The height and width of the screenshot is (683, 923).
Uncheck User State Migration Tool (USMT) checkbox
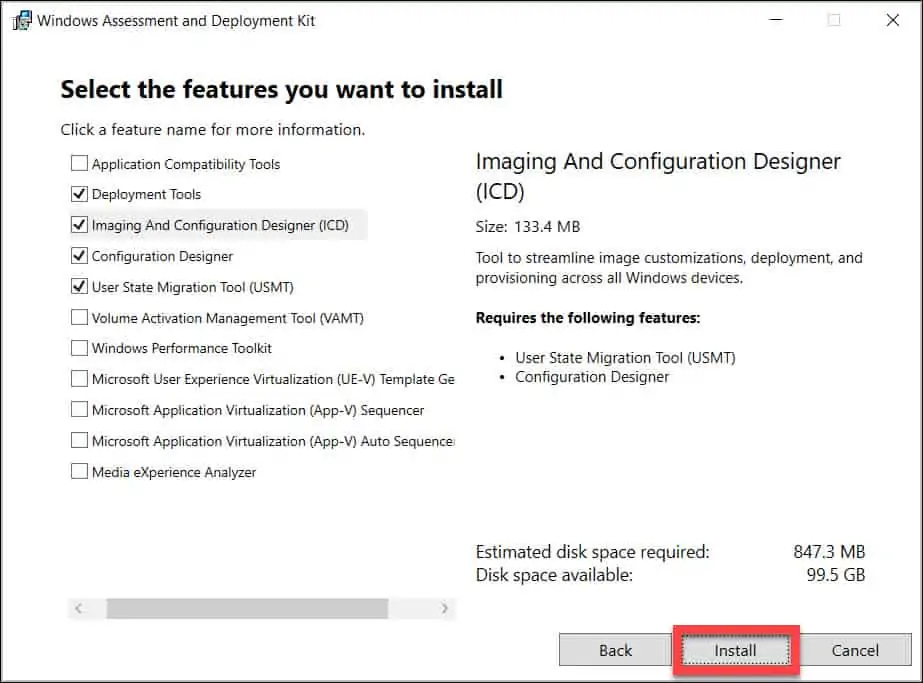(79, 287)
